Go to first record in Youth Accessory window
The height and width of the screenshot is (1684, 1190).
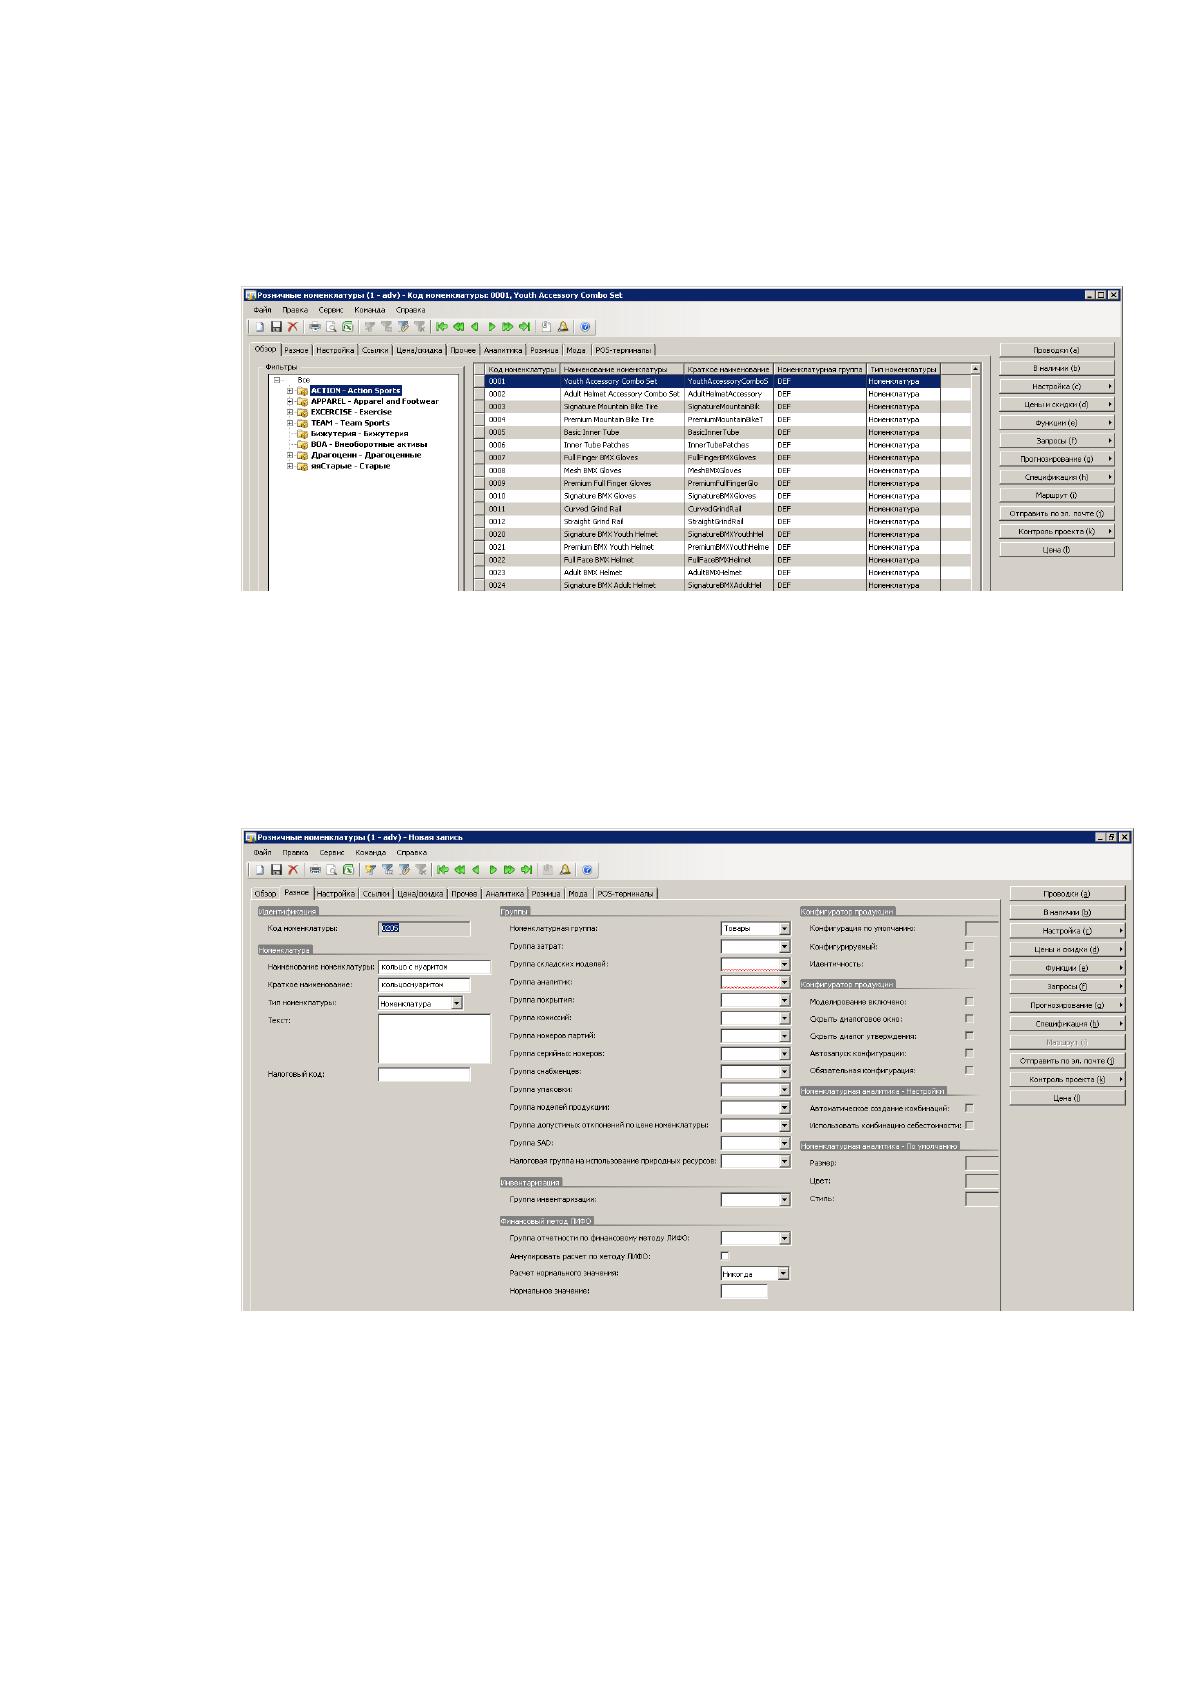[x=441, y=327]
